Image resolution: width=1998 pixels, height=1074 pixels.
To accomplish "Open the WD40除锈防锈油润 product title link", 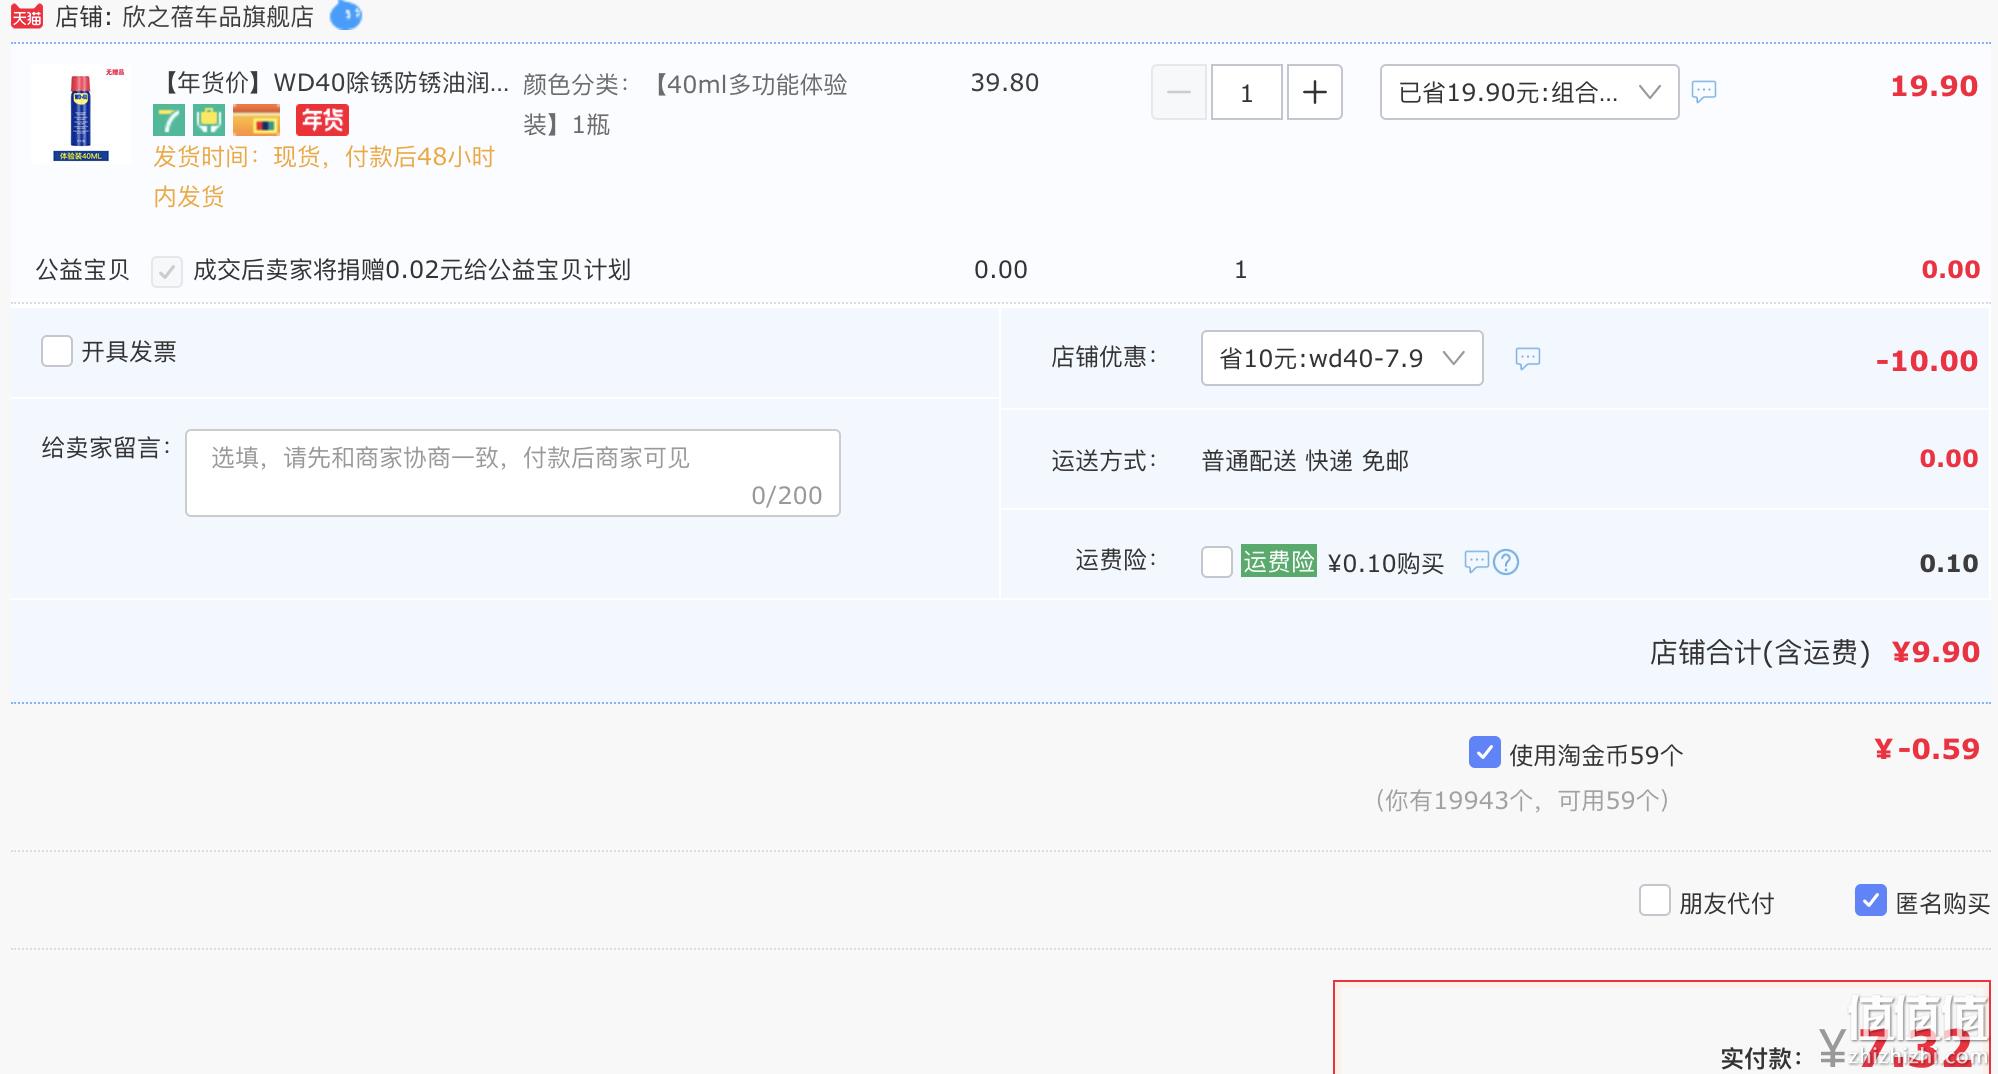I will tap(334, 83).
